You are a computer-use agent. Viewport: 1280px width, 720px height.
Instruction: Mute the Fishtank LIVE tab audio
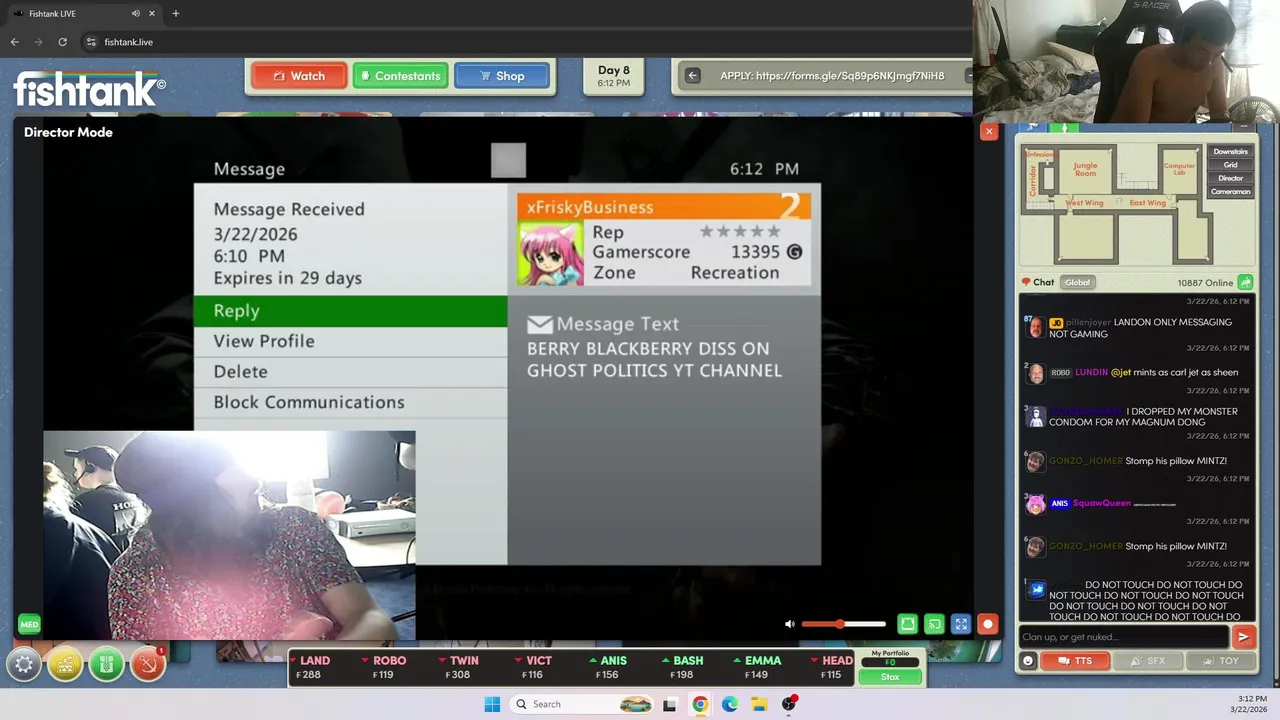[135, 13]
